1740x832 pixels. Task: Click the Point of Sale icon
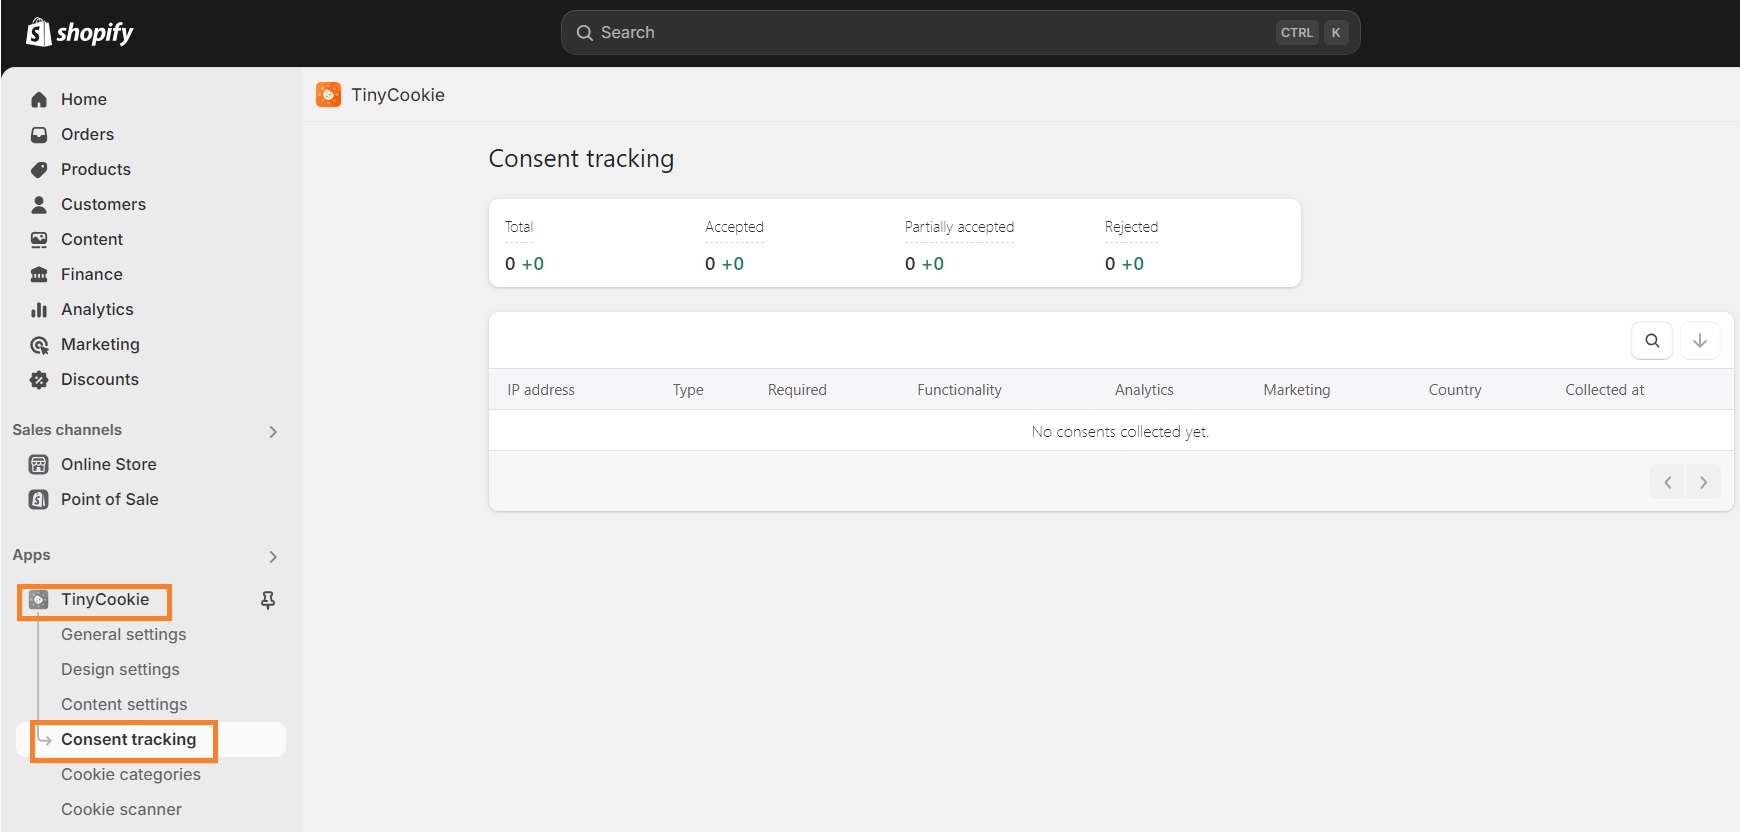tap(39, 499)
